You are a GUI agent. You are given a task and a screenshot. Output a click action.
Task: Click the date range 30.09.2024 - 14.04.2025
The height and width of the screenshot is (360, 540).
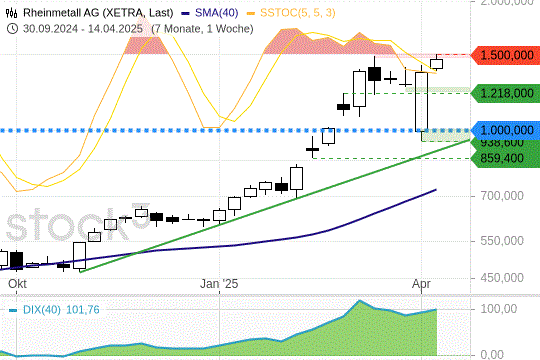83,29
